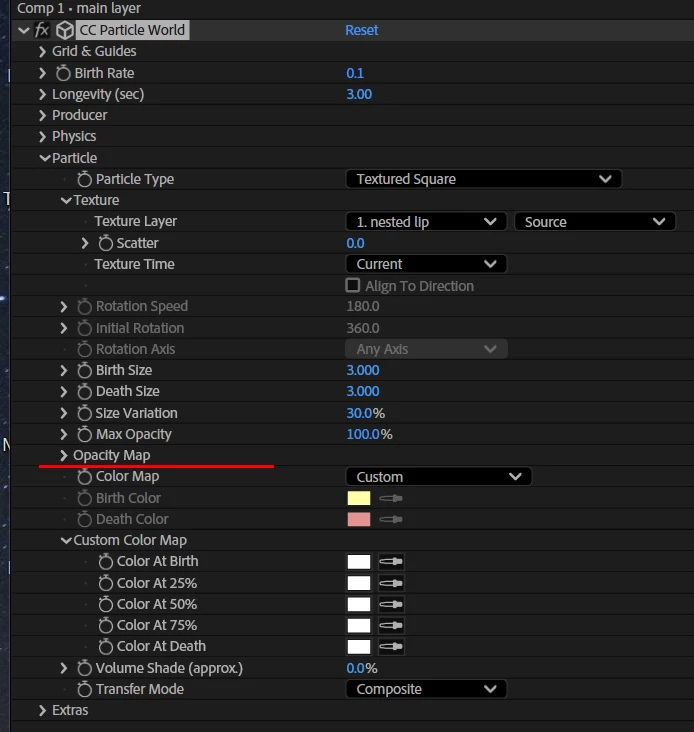Image resolution: width=694 pixels, height=732 pixels.
Task: Click the Death Size value 3.000
Action: [x=363, y=391]
